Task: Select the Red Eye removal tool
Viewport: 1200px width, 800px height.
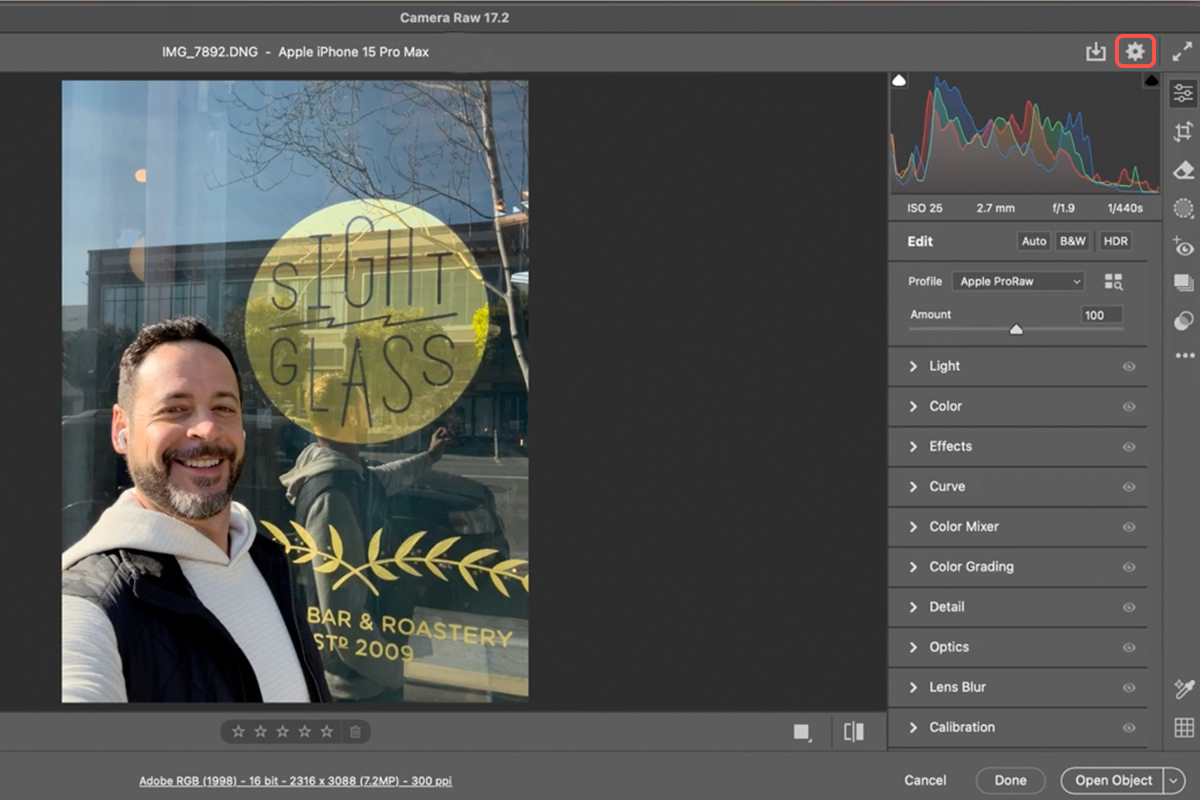Action: click(1184, 247)
